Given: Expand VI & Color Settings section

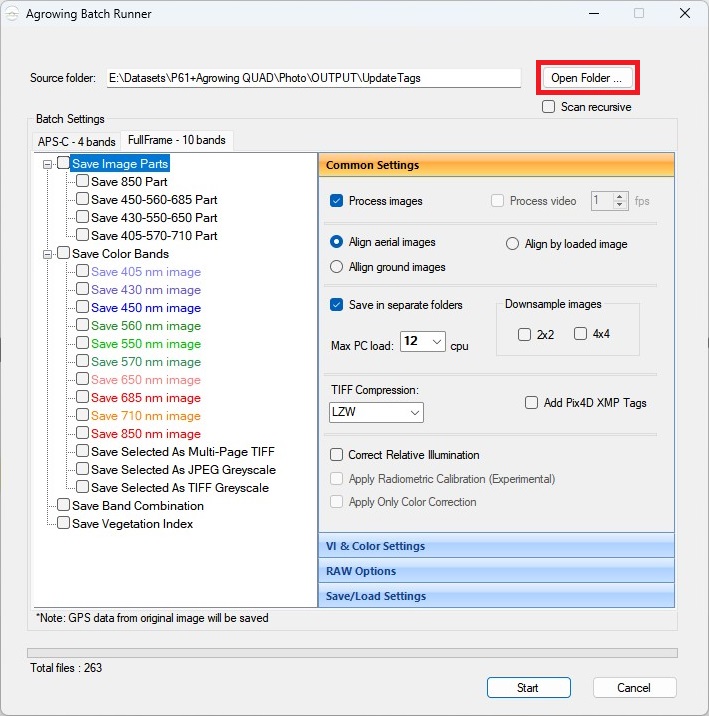Looking at the screenshot, I should pyautogui.click(x=496, y=546).
